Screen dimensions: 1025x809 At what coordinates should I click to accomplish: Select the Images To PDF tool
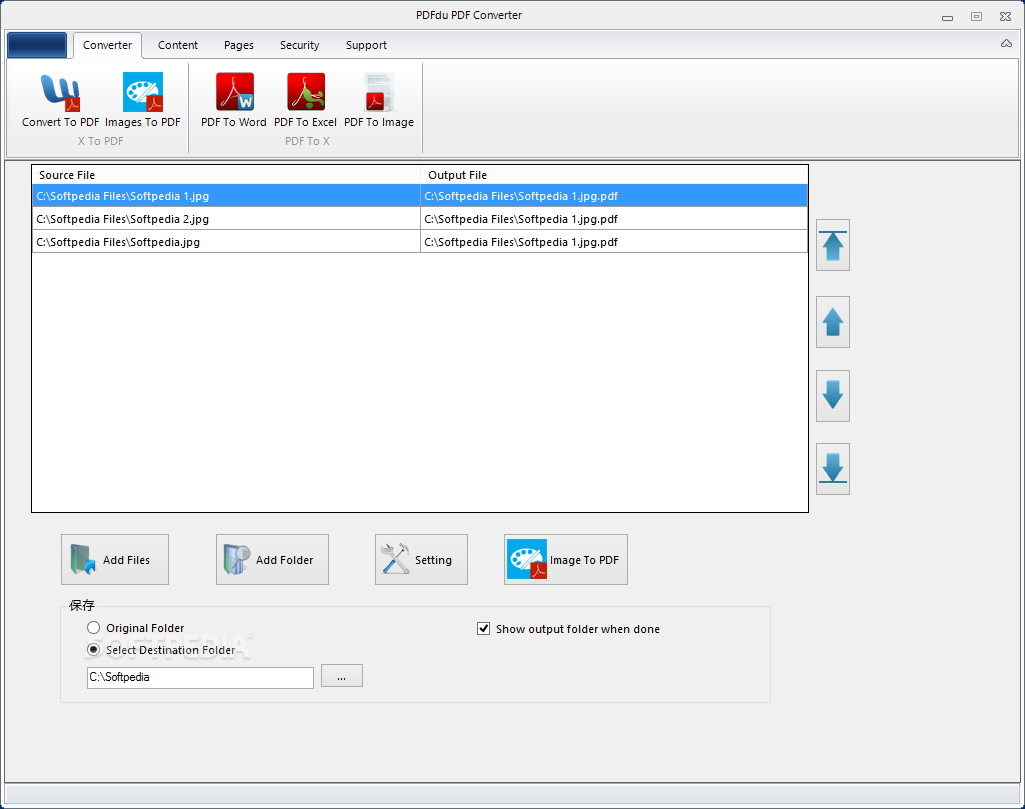click(143, 101)
